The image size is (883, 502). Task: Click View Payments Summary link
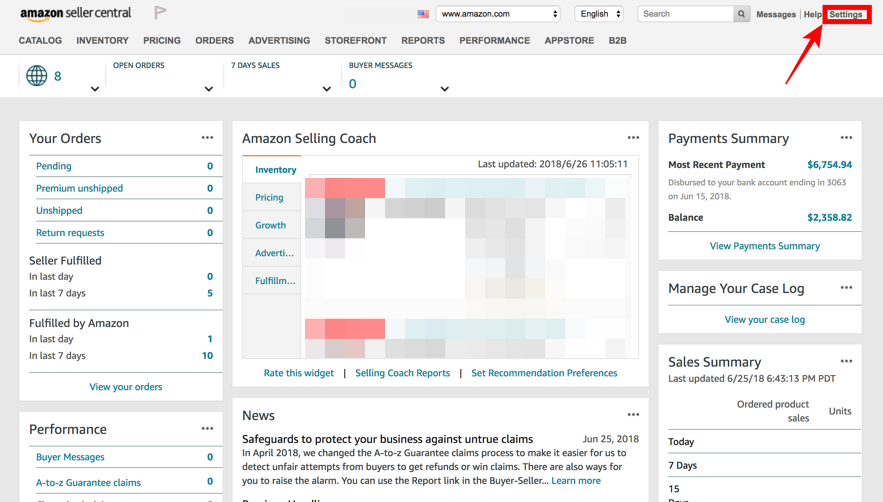click(x=765, y=246)
